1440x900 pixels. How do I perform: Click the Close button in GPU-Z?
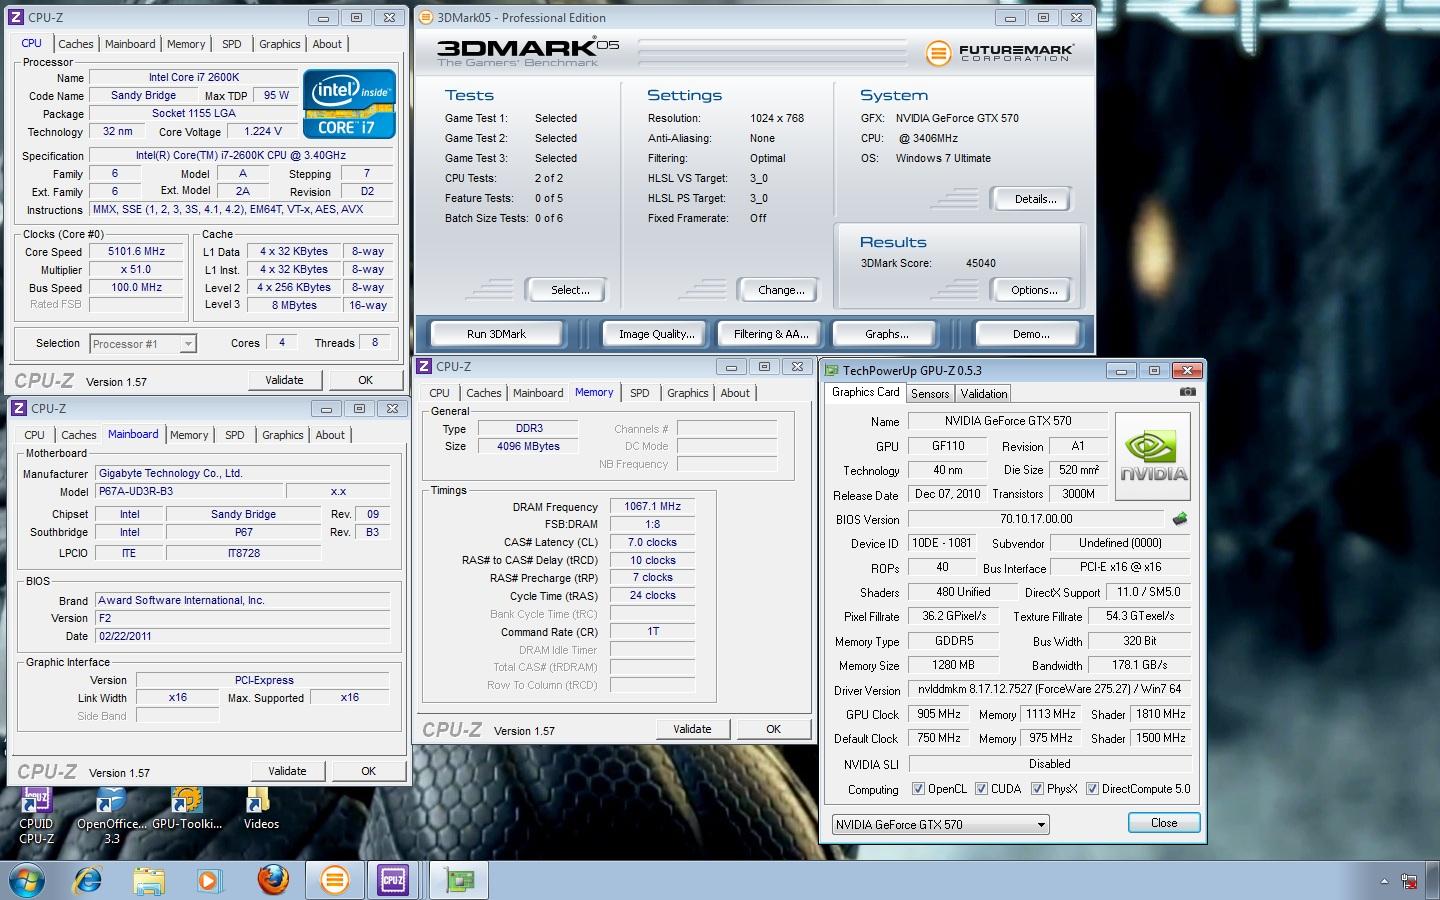tap(1164, 823)
